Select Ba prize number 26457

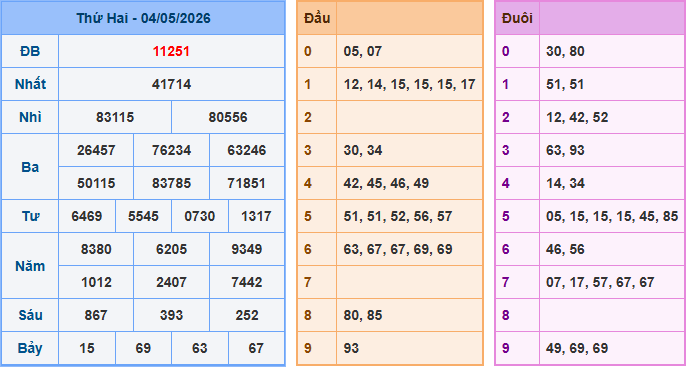click(96, 150)
